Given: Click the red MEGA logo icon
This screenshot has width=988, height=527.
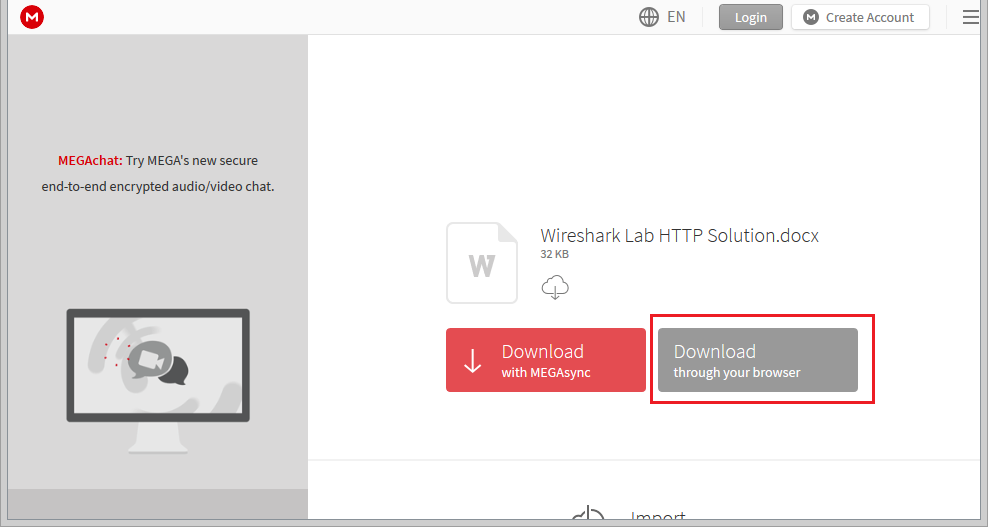Looking at the screenshot, I should click(x=32, y=17).
